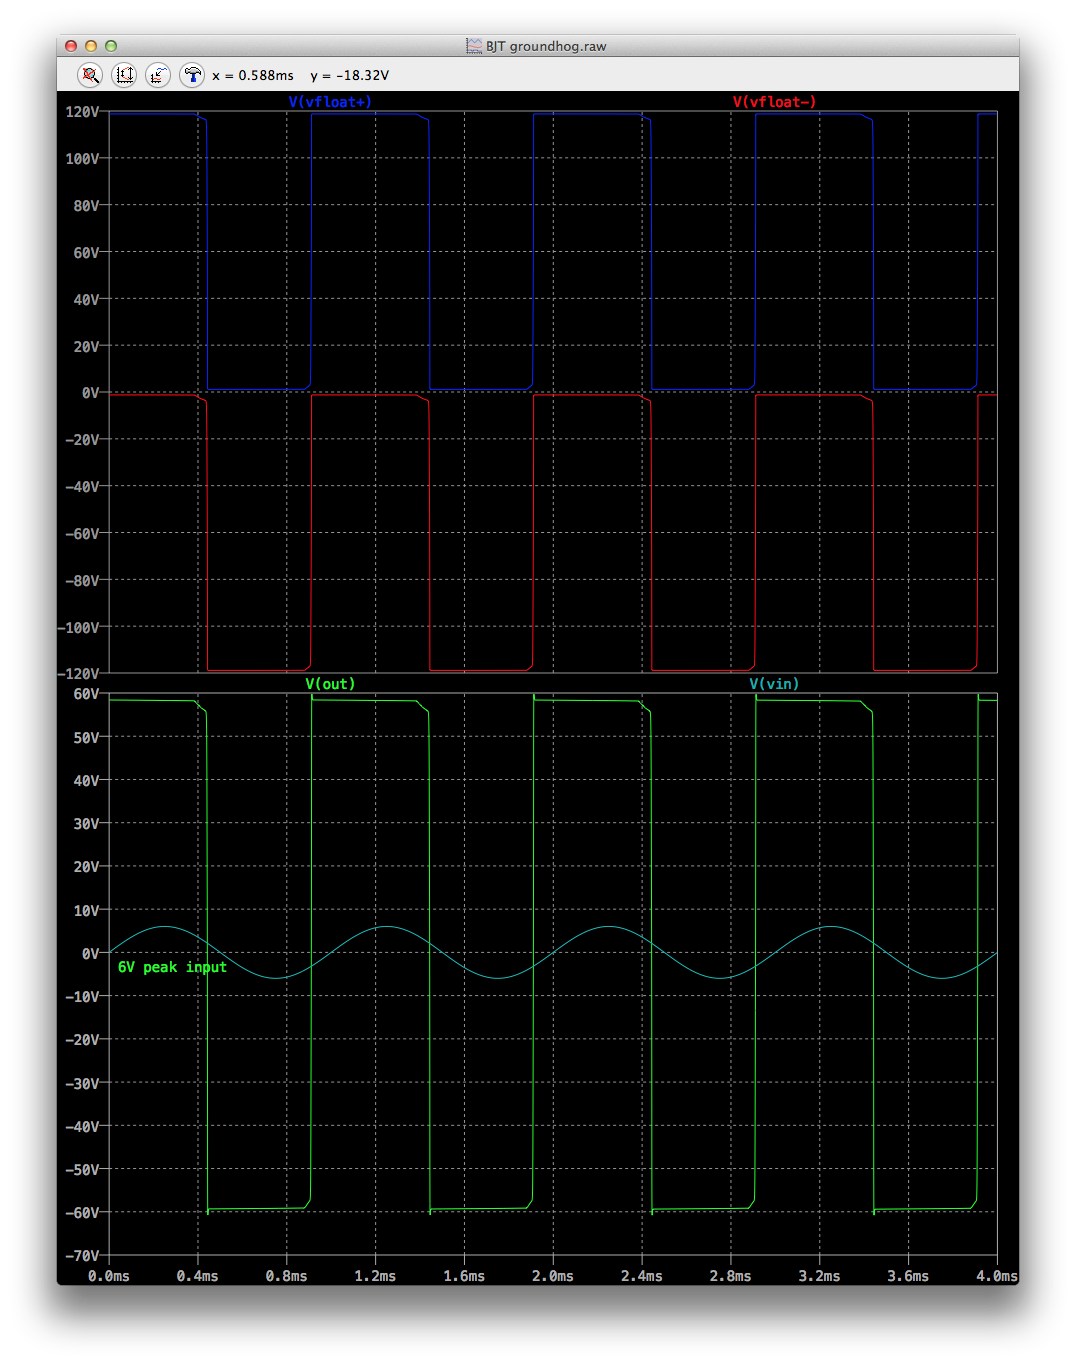1076x1364 pixels.
Task: Click the BJT groundhog.raw window title
Action: point(546,46)
